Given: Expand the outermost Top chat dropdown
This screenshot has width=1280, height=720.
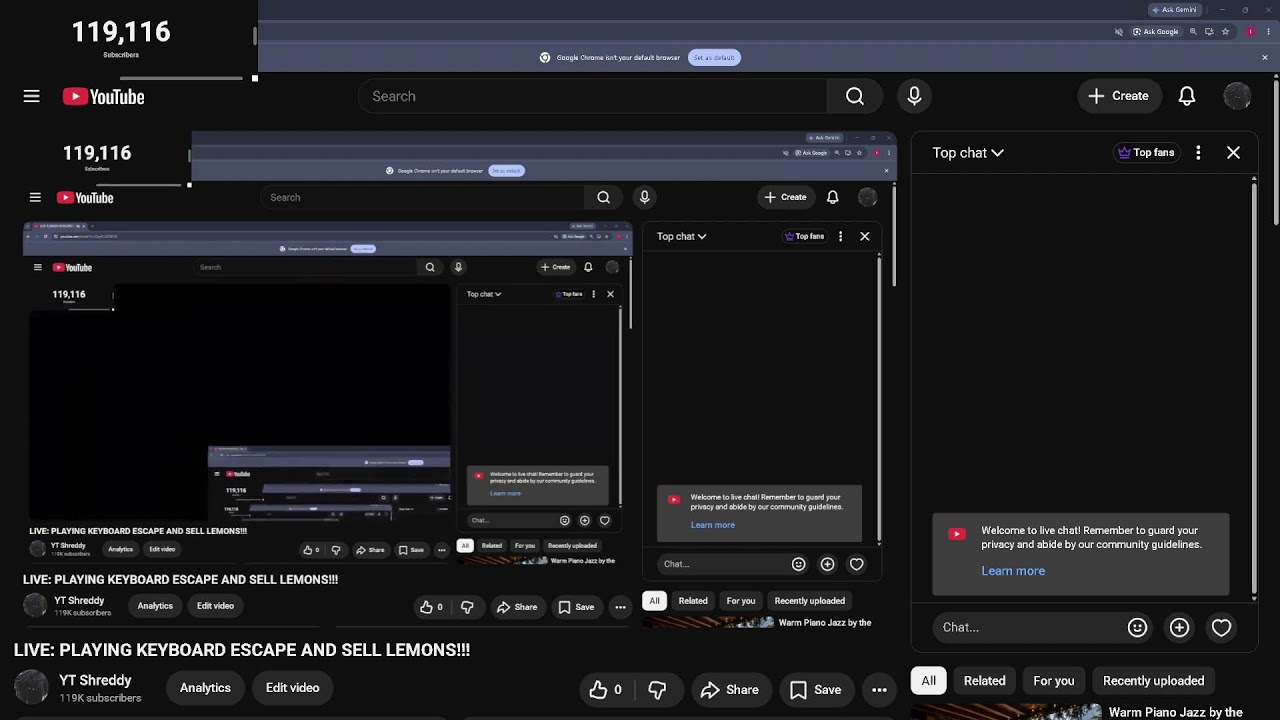Looking at the screenshot, I should (968, 153).
